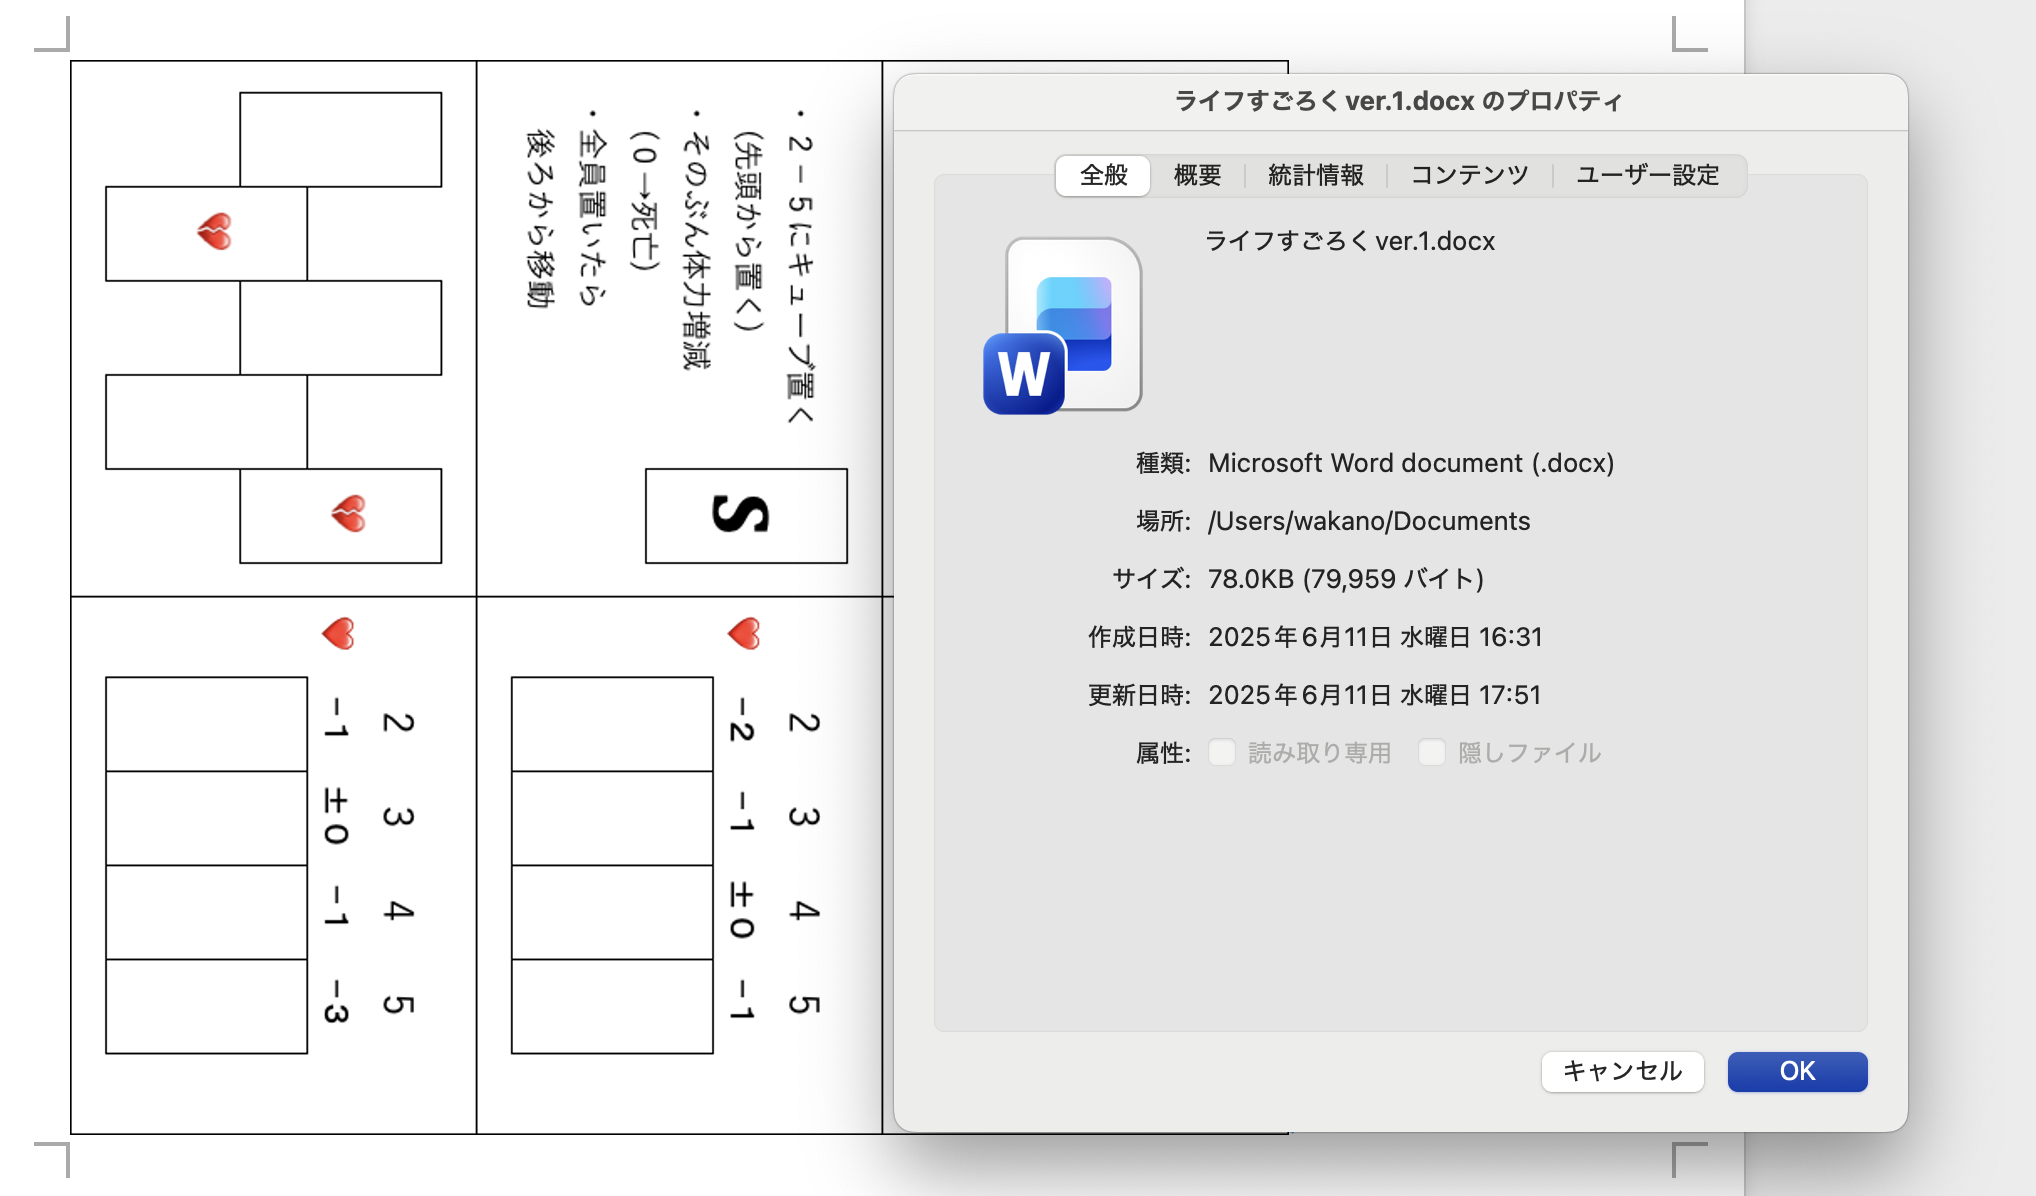This screenshot has width=2036, height=1196.
Task: Click the file path /Users/wakano/Documents
Action: coord(1368,521)
